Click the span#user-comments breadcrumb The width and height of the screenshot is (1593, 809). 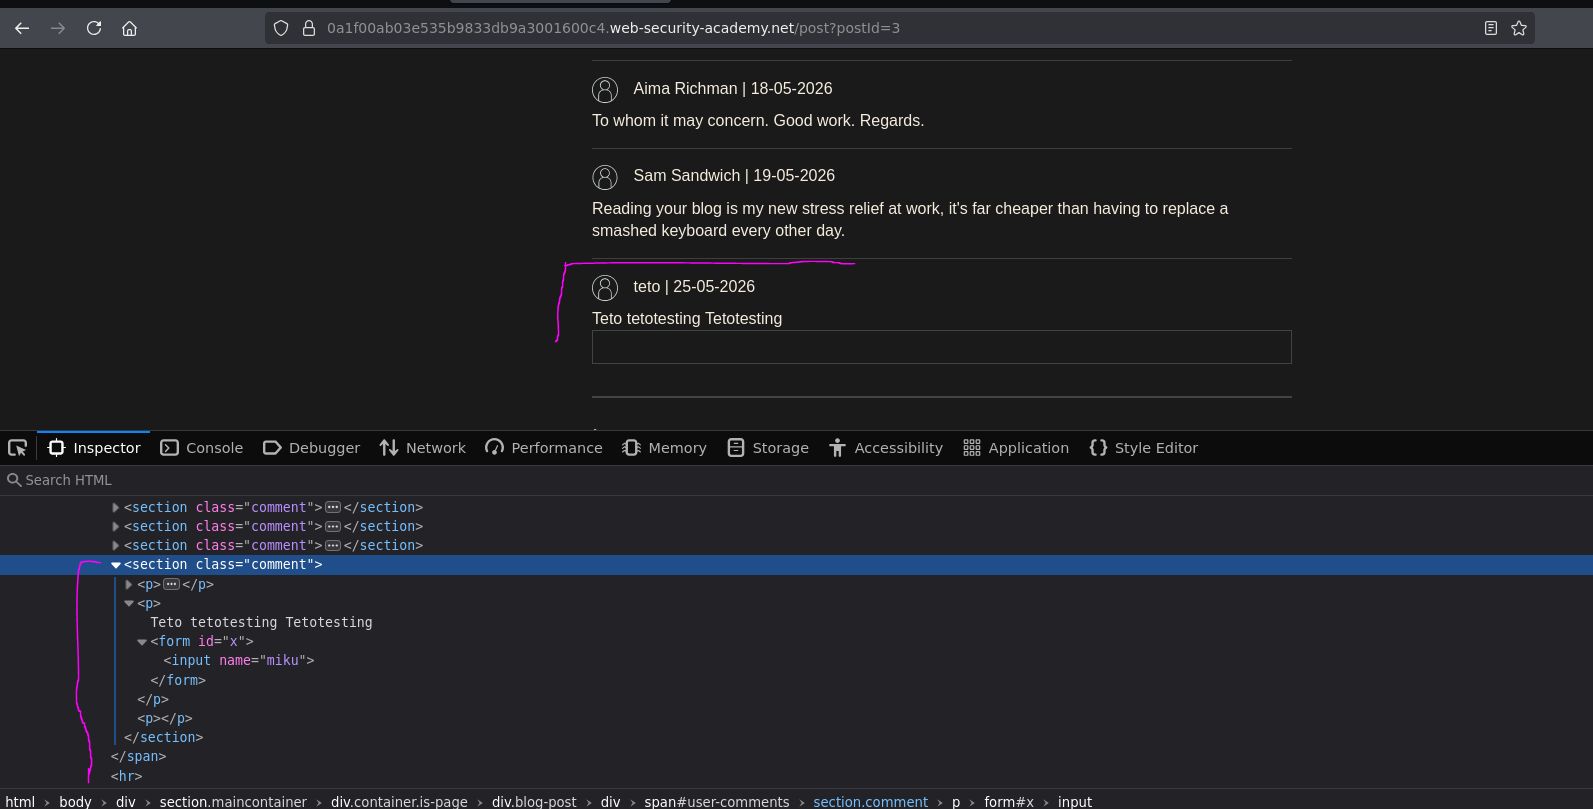[x=716, y=802]
